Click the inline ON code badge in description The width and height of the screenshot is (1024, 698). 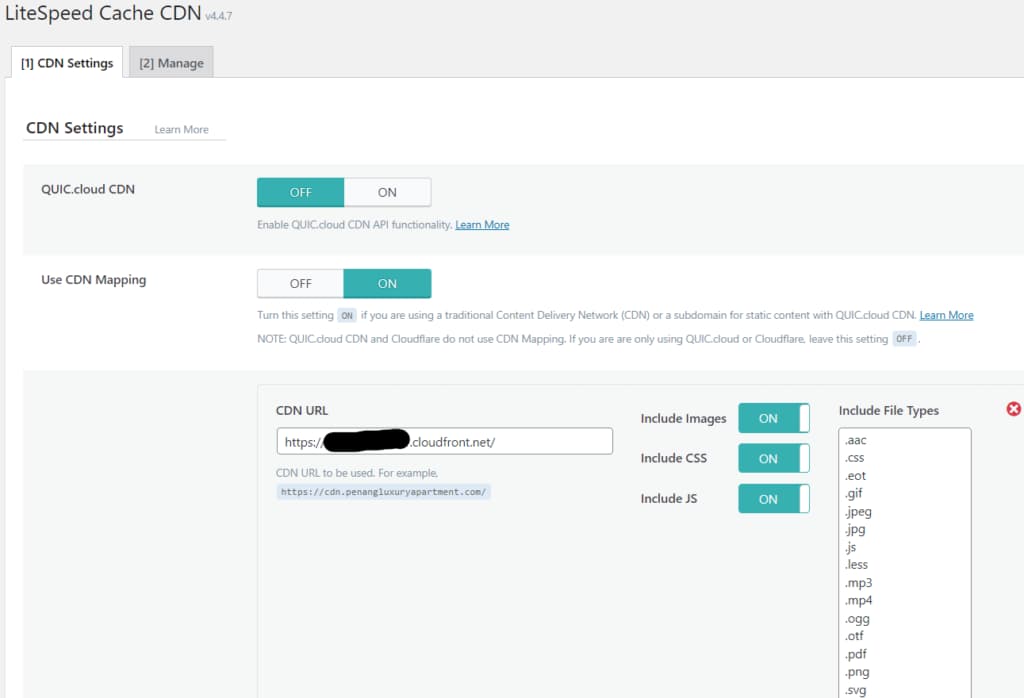347,315
